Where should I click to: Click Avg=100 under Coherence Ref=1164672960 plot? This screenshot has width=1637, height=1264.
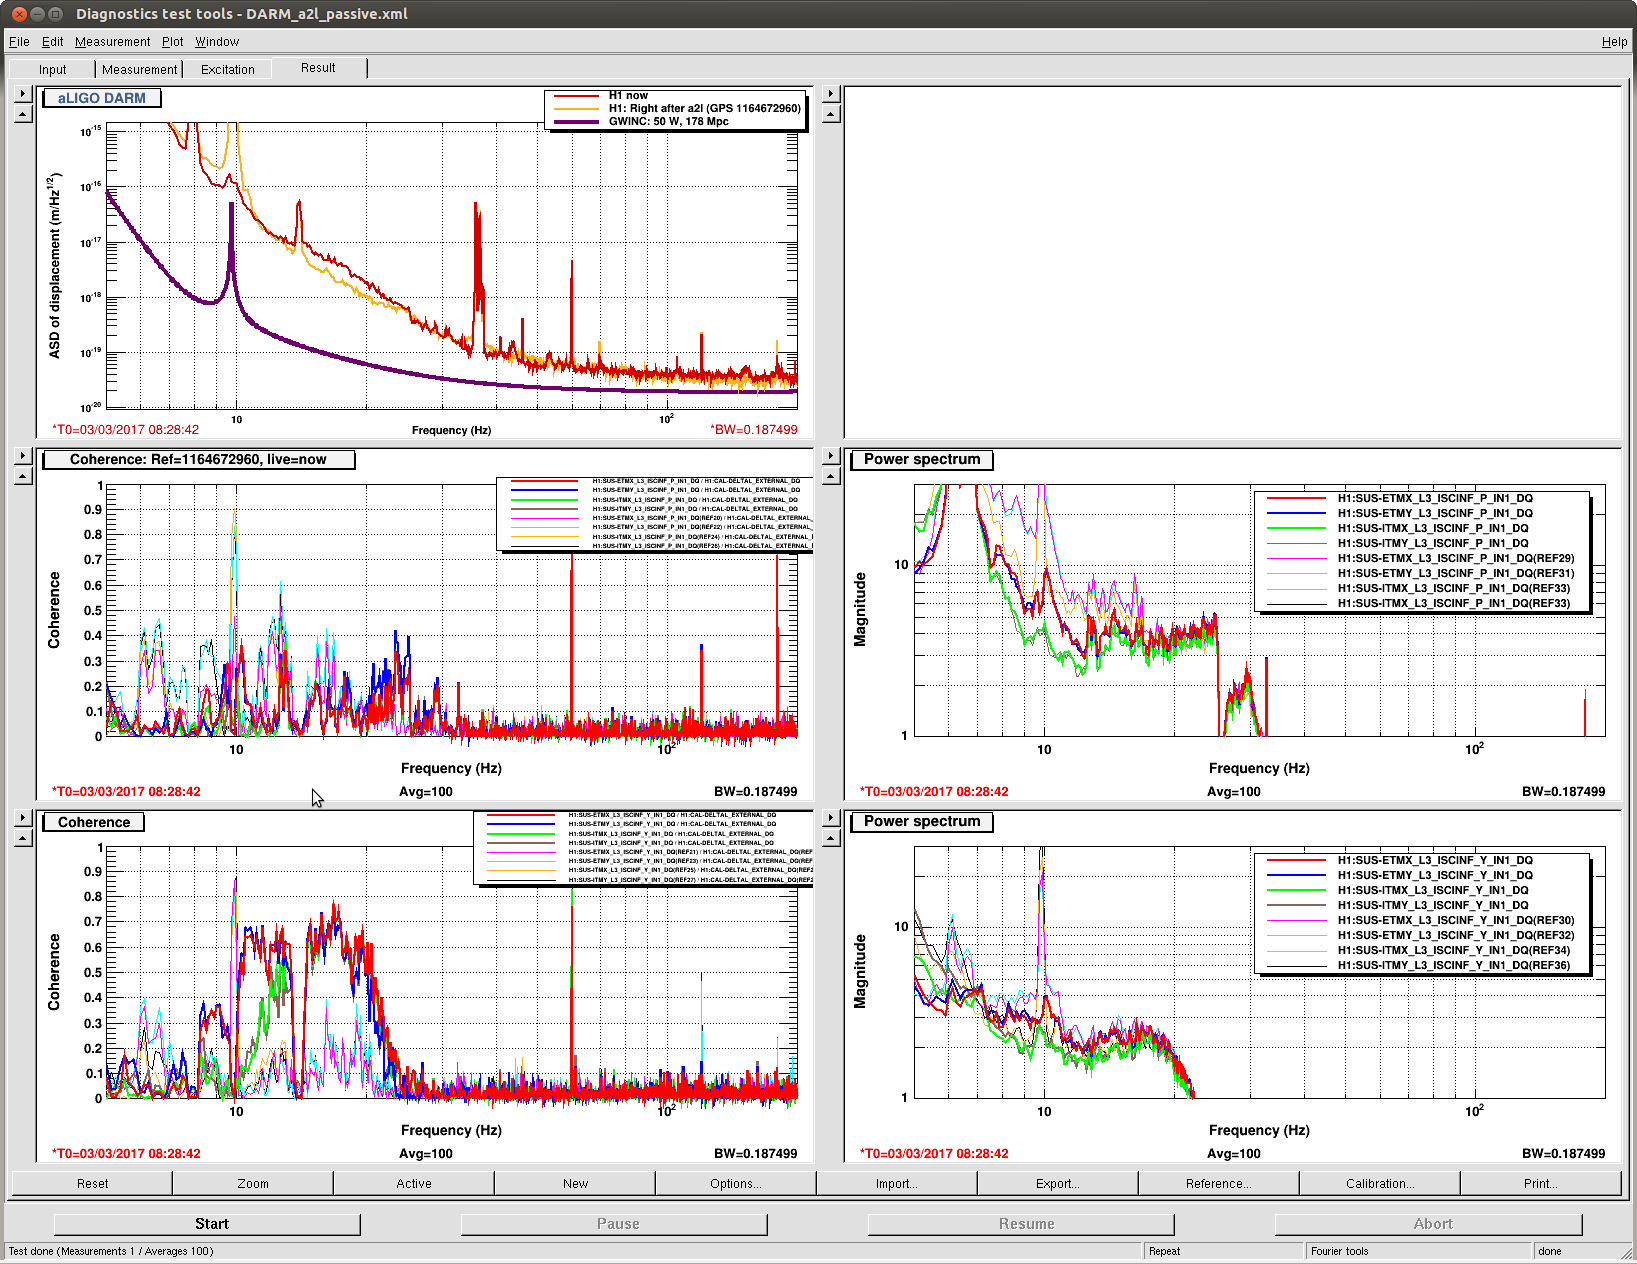(426, 792)
